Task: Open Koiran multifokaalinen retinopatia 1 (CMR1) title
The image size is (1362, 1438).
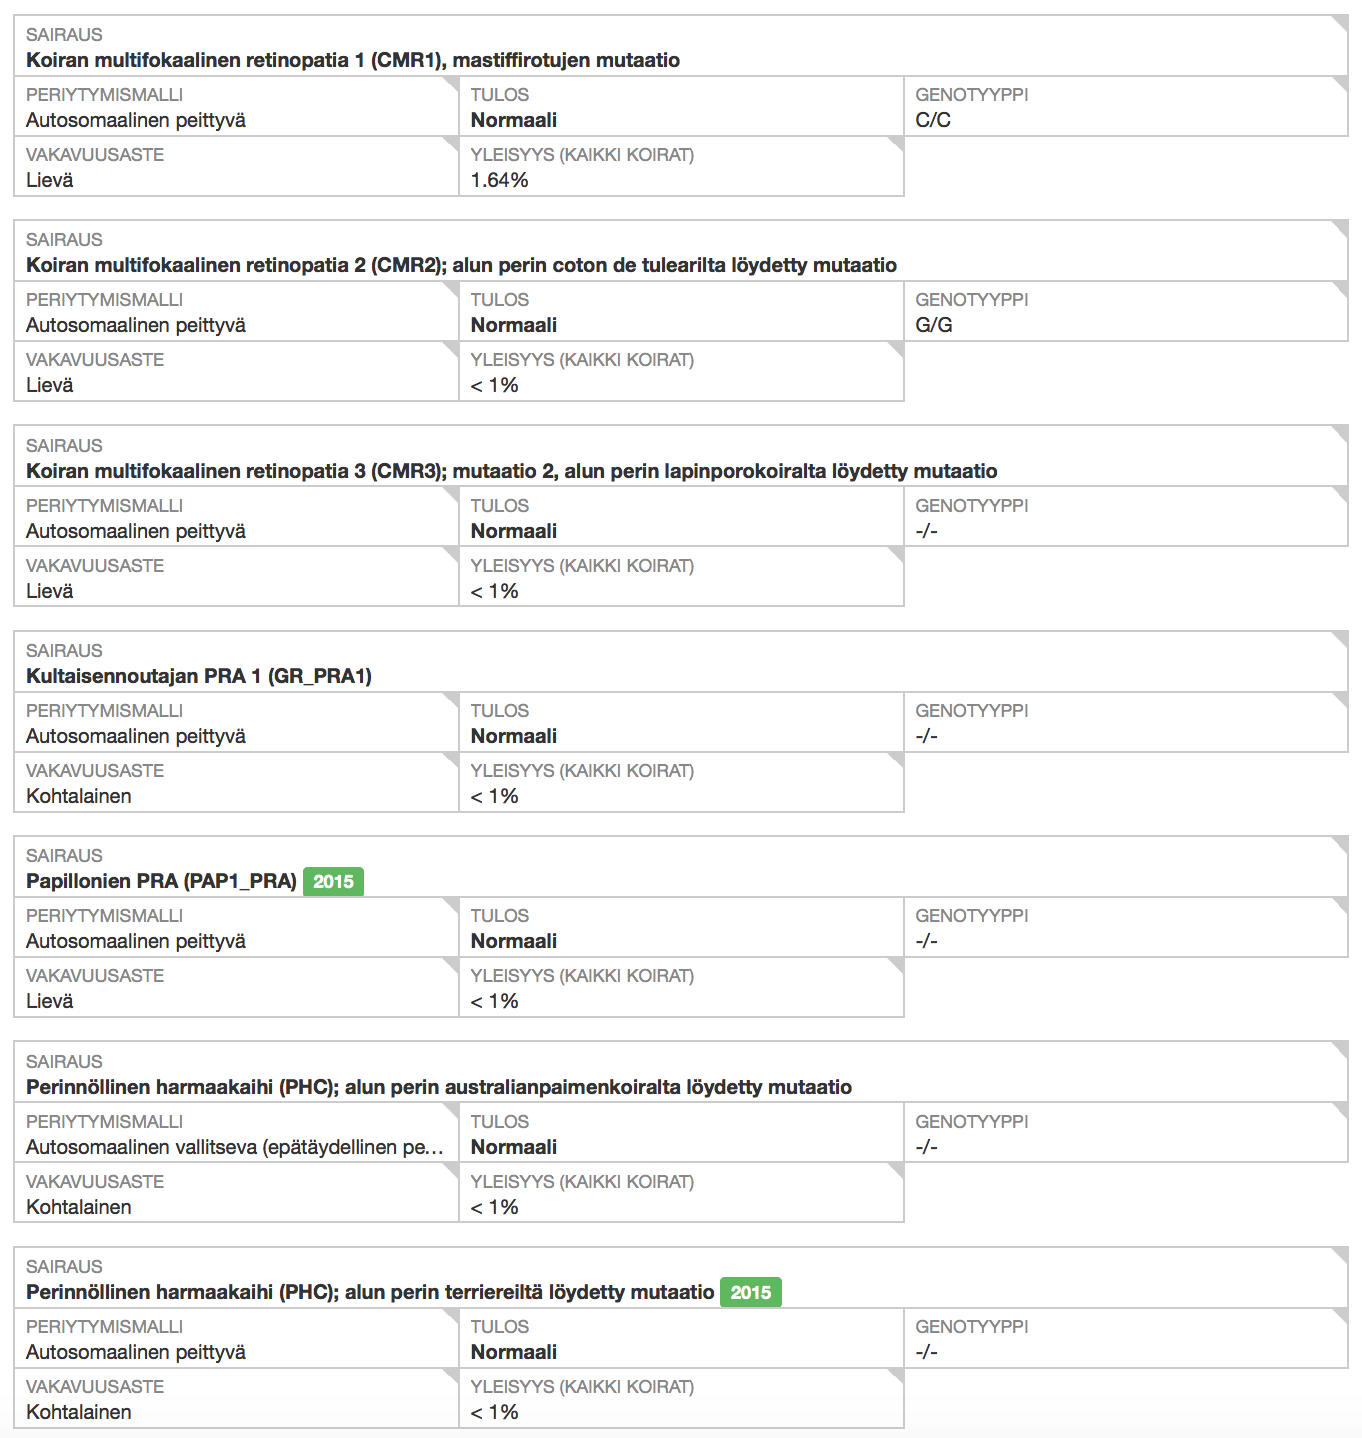Action: click(352, 60)
